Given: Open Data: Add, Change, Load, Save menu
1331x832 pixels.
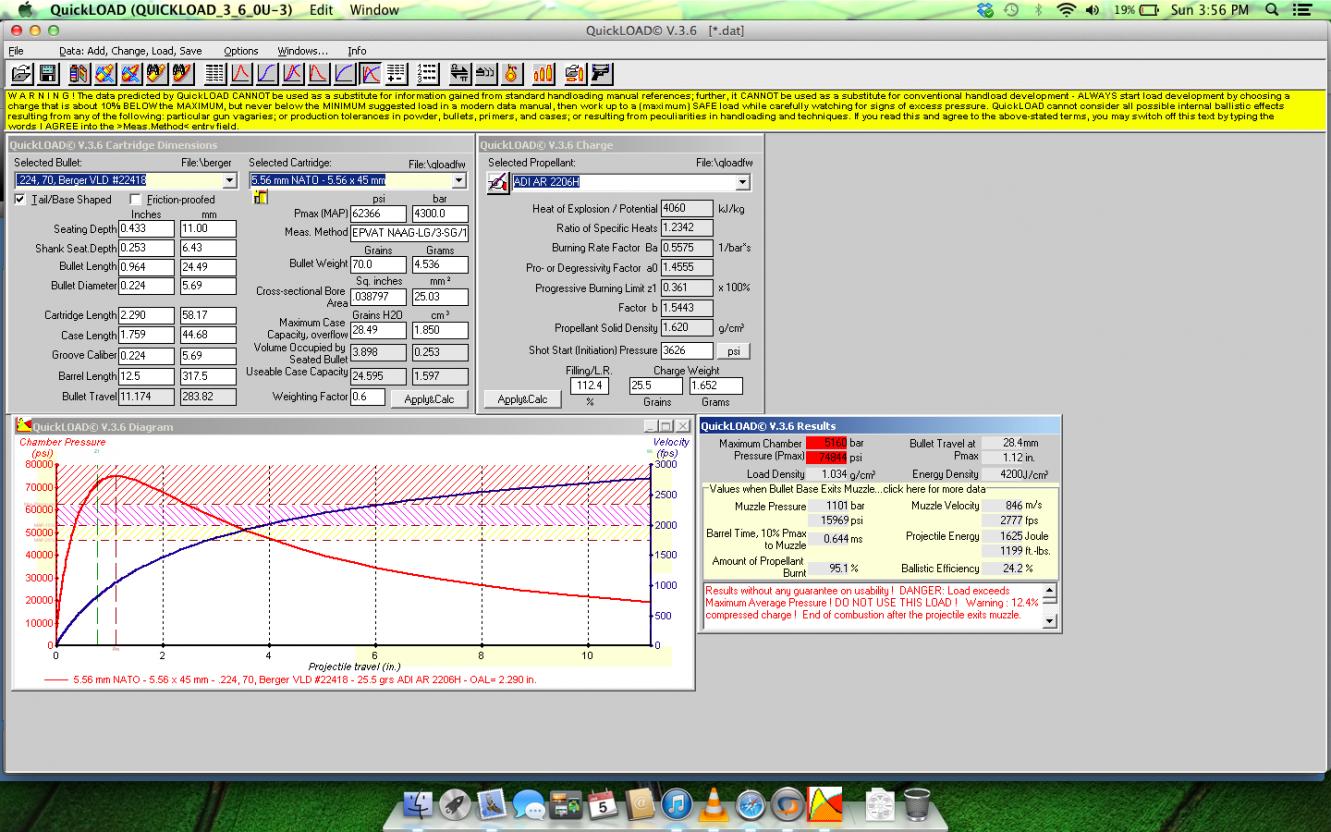Looking at the screenshot, I should [130, 51].
